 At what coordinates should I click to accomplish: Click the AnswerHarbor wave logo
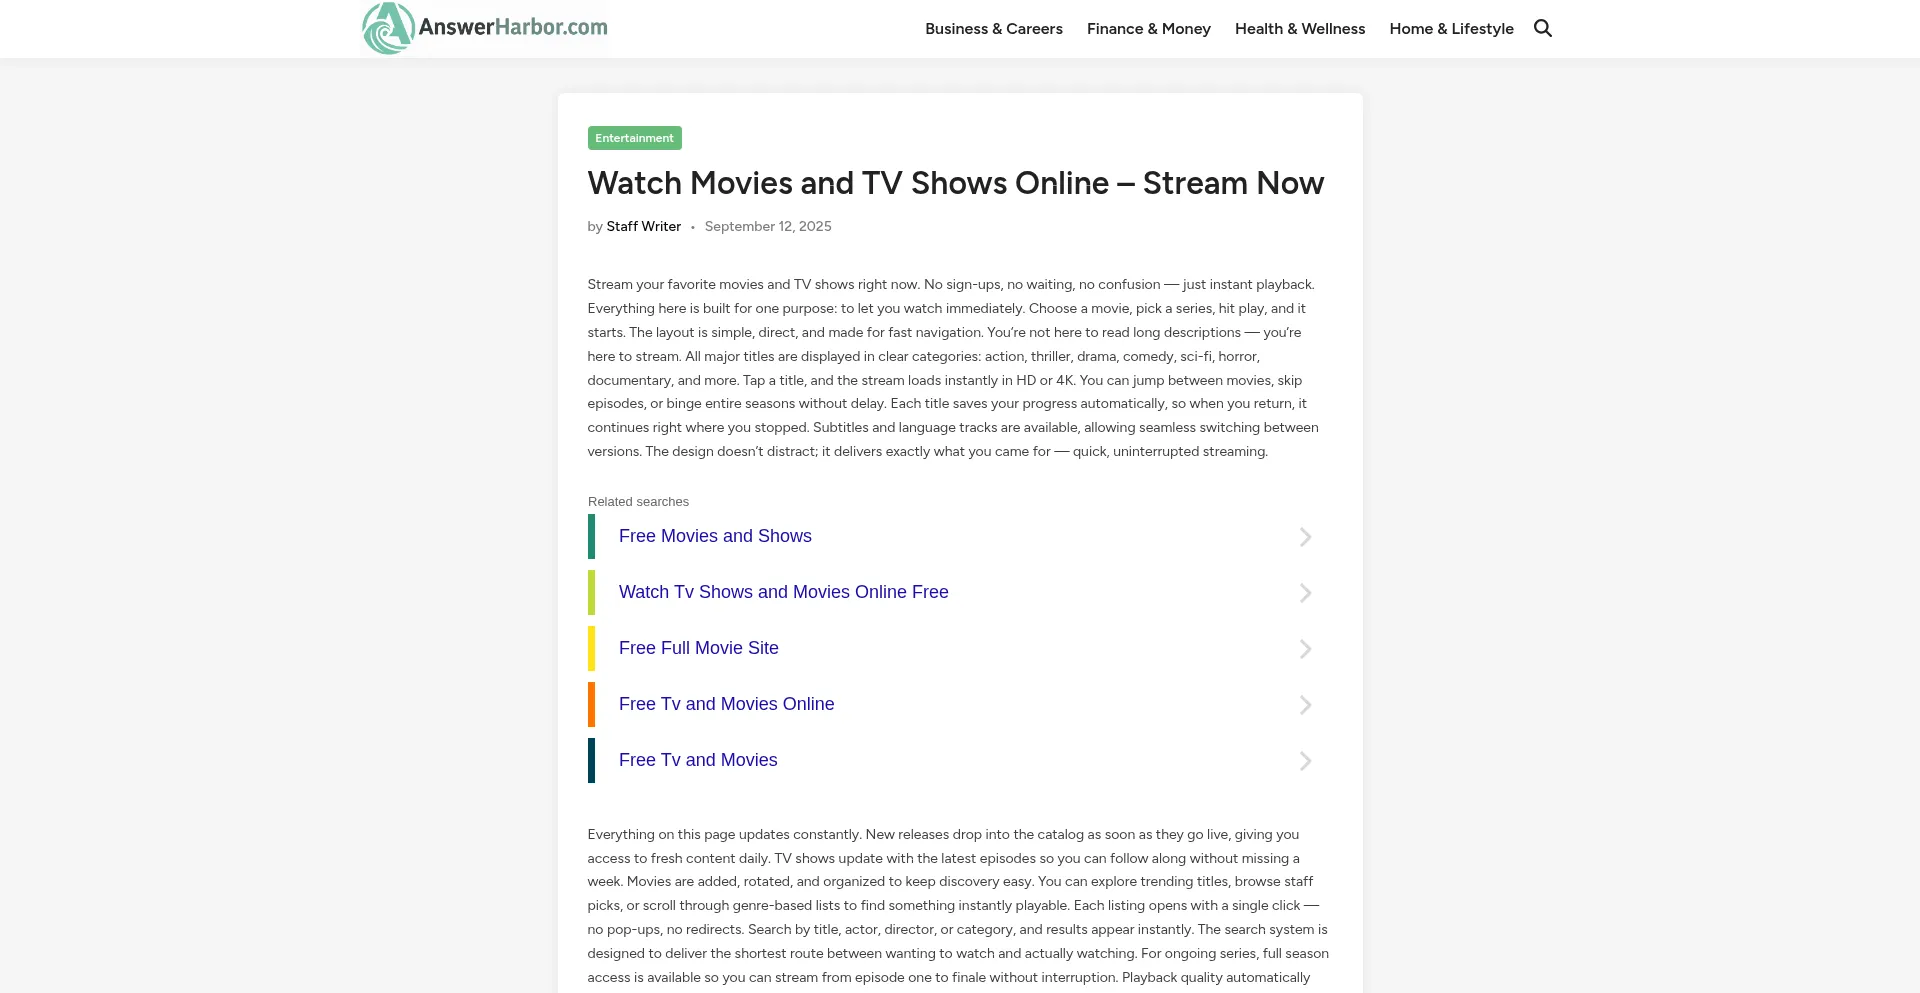pyautogui.click(x=388, y=28)
